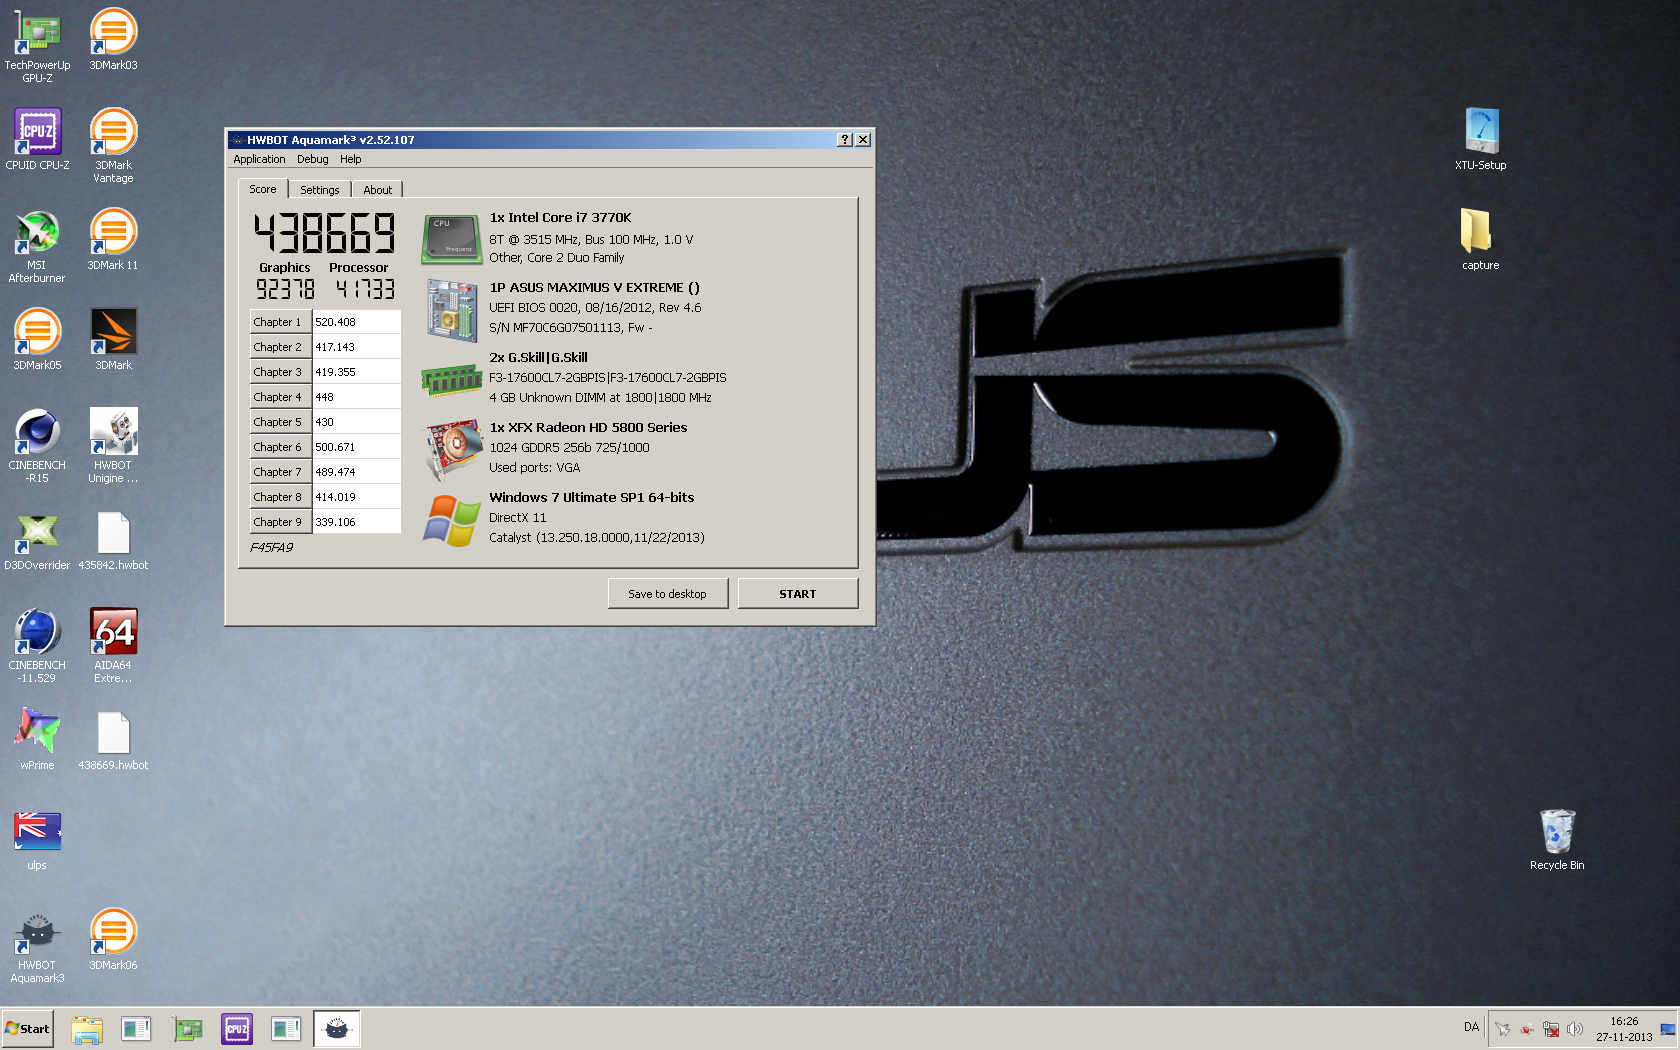
Task: Open the wPrime desktop icon
Action: [x=37, y=740]
